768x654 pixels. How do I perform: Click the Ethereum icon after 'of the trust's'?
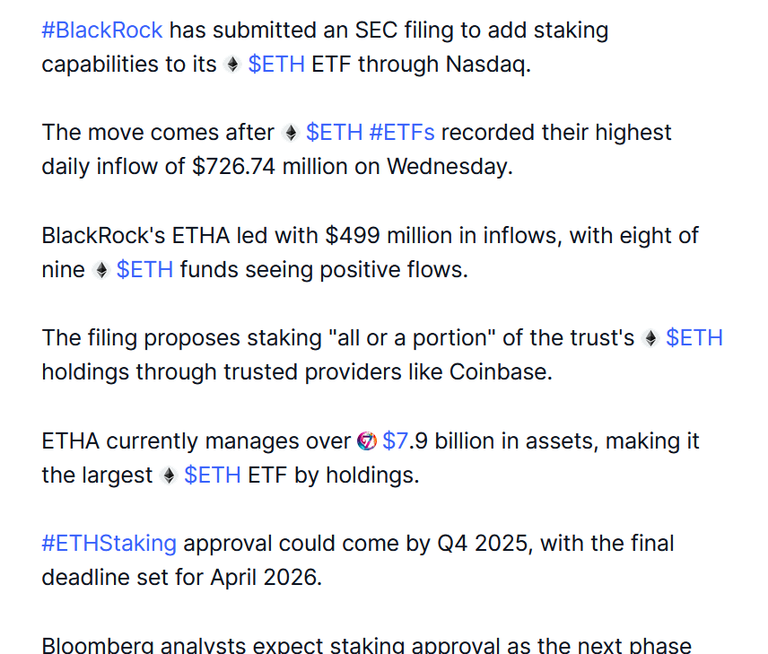[x=650, y=338]
